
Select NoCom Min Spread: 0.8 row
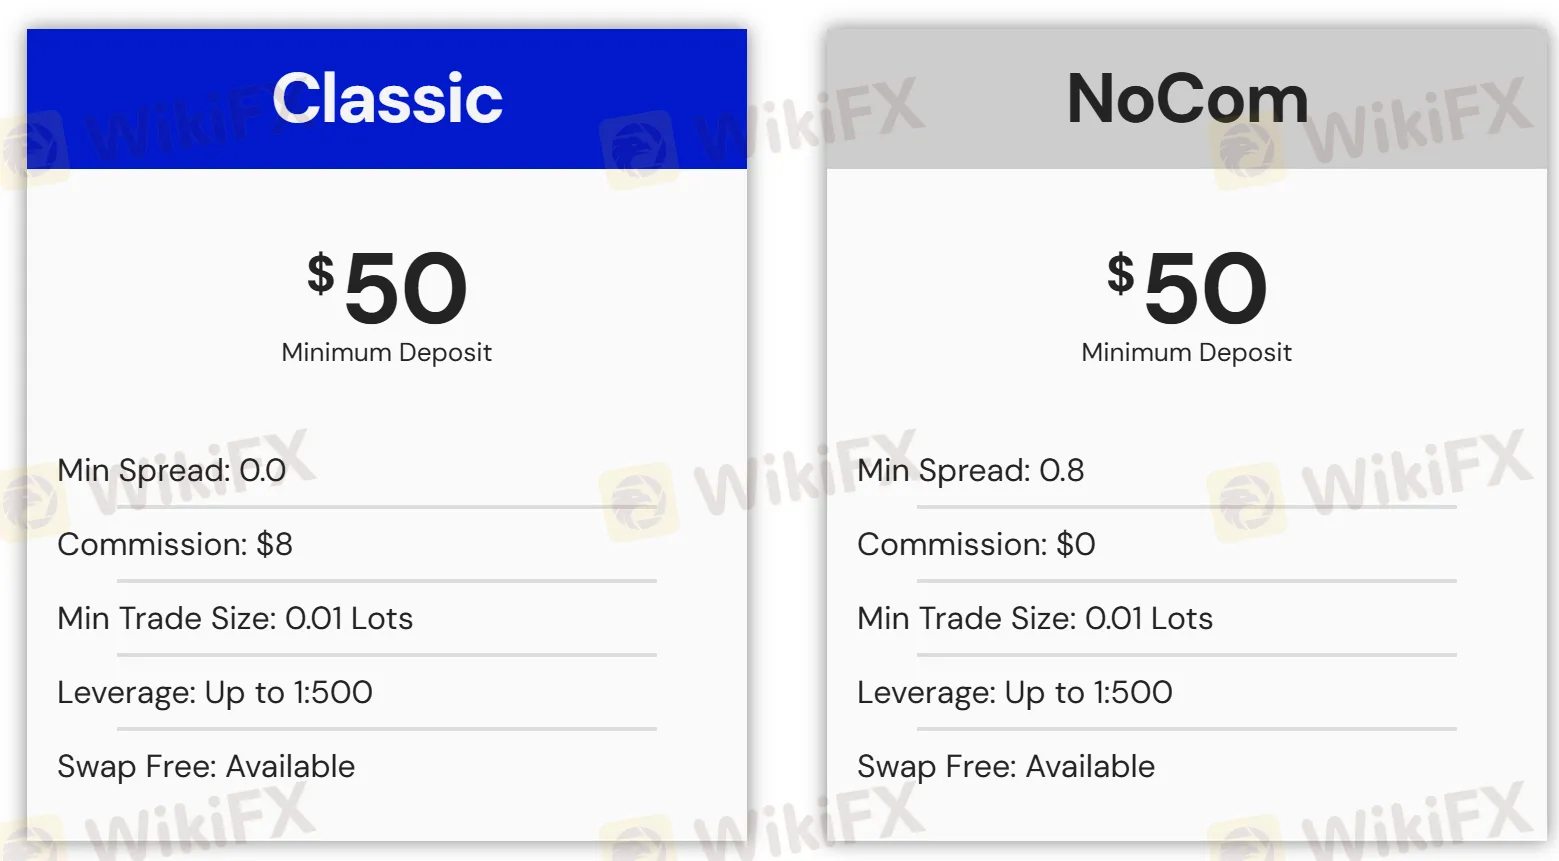click(x=970, y=470)
